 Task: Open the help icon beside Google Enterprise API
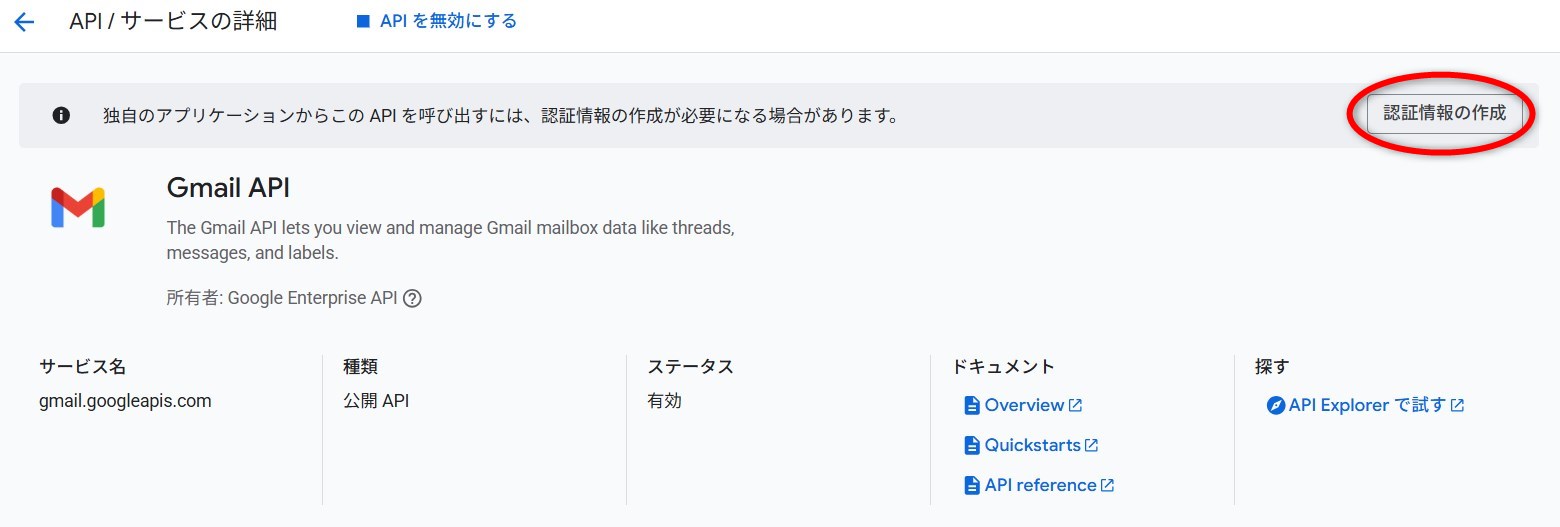412,298
